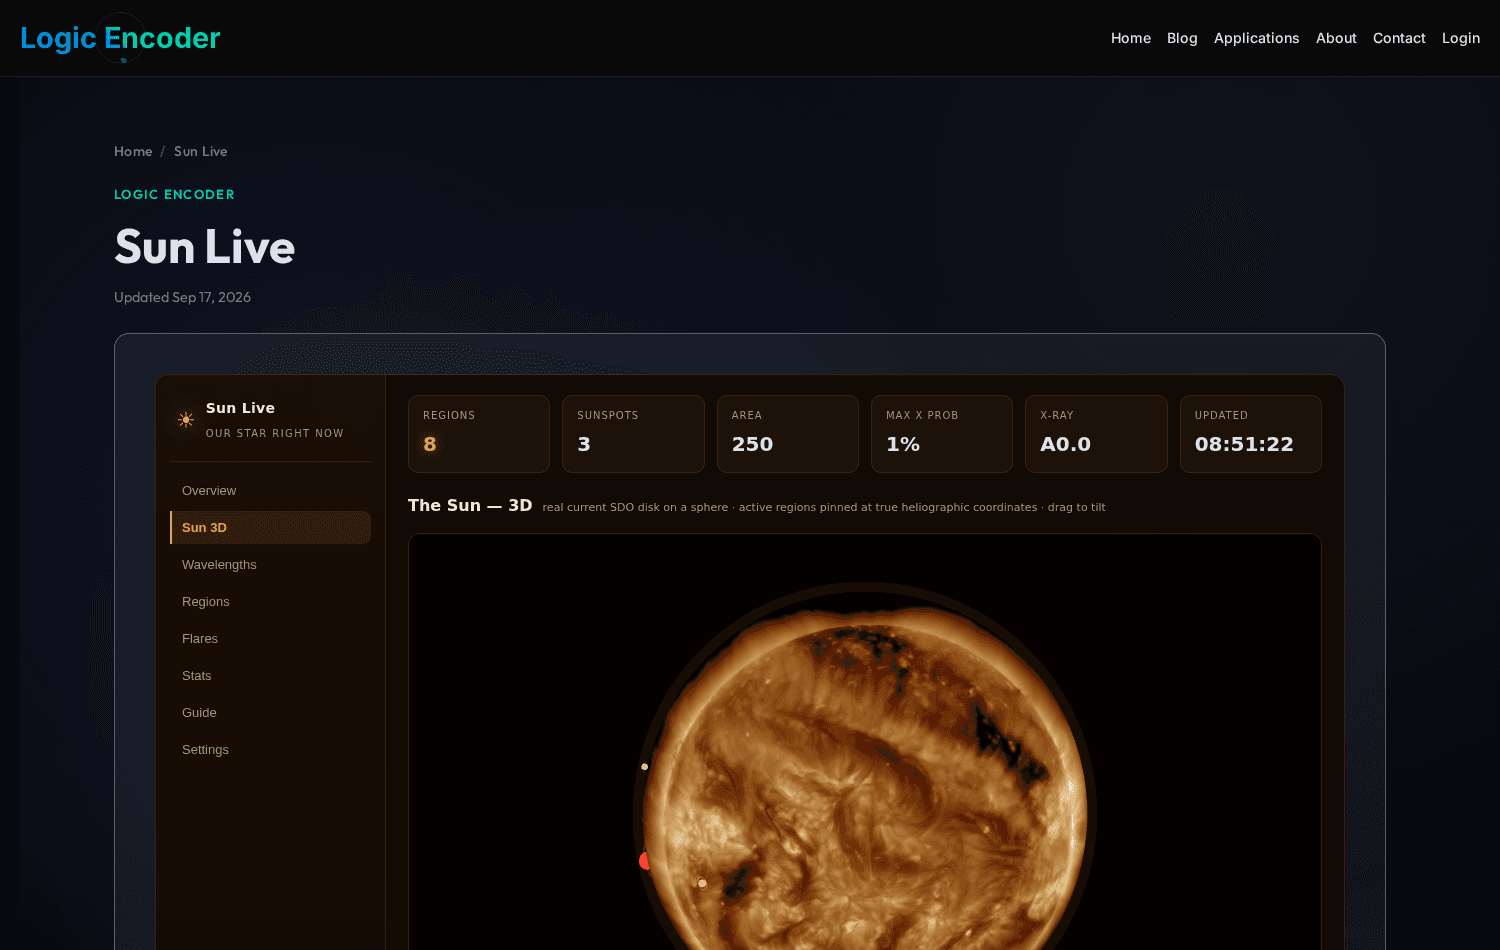Viewport: 1500px width, 950px height.
Task: Open Settings in the sidebar
Action: tap(270, 750)
